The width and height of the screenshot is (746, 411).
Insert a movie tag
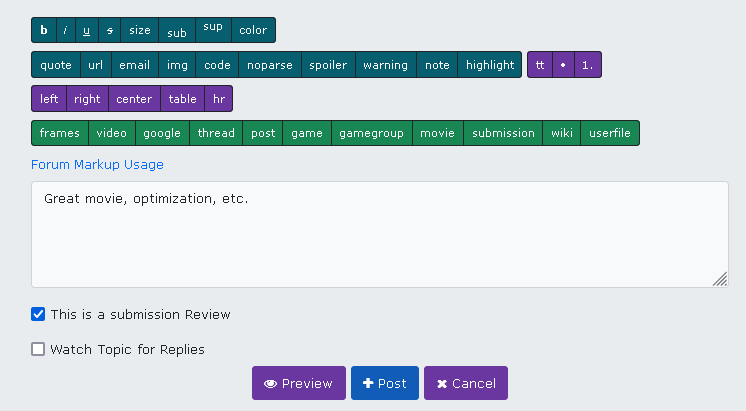click(438, 133)
